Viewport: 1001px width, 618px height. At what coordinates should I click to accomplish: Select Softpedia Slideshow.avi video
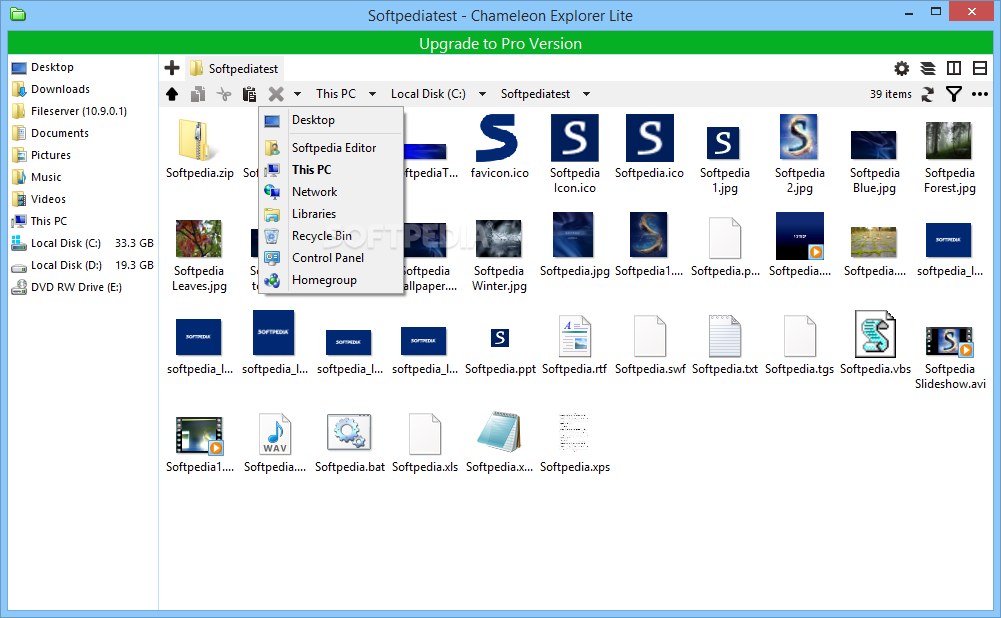tap(950, 358)
